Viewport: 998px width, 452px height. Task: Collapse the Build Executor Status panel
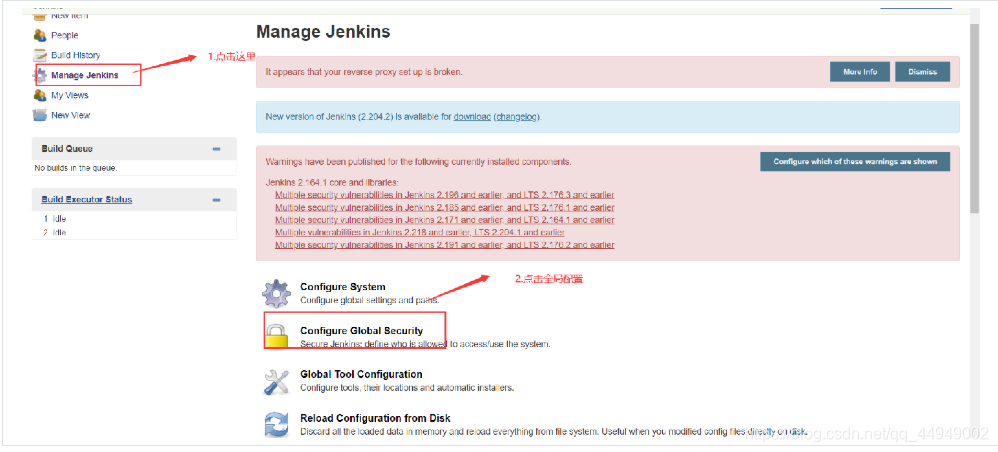216,200
